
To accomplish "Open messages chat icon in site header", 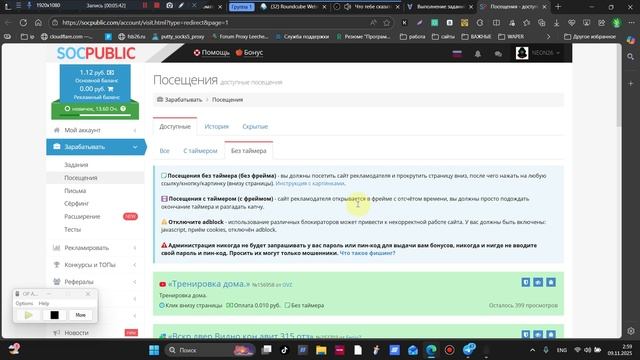I will [x=498, y=53].
